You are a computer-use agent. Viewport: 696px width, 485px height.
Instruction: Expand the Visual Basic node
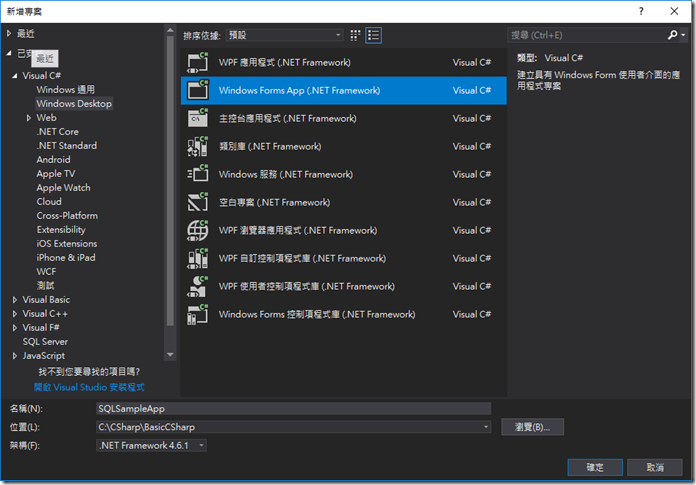pos(15,300)
